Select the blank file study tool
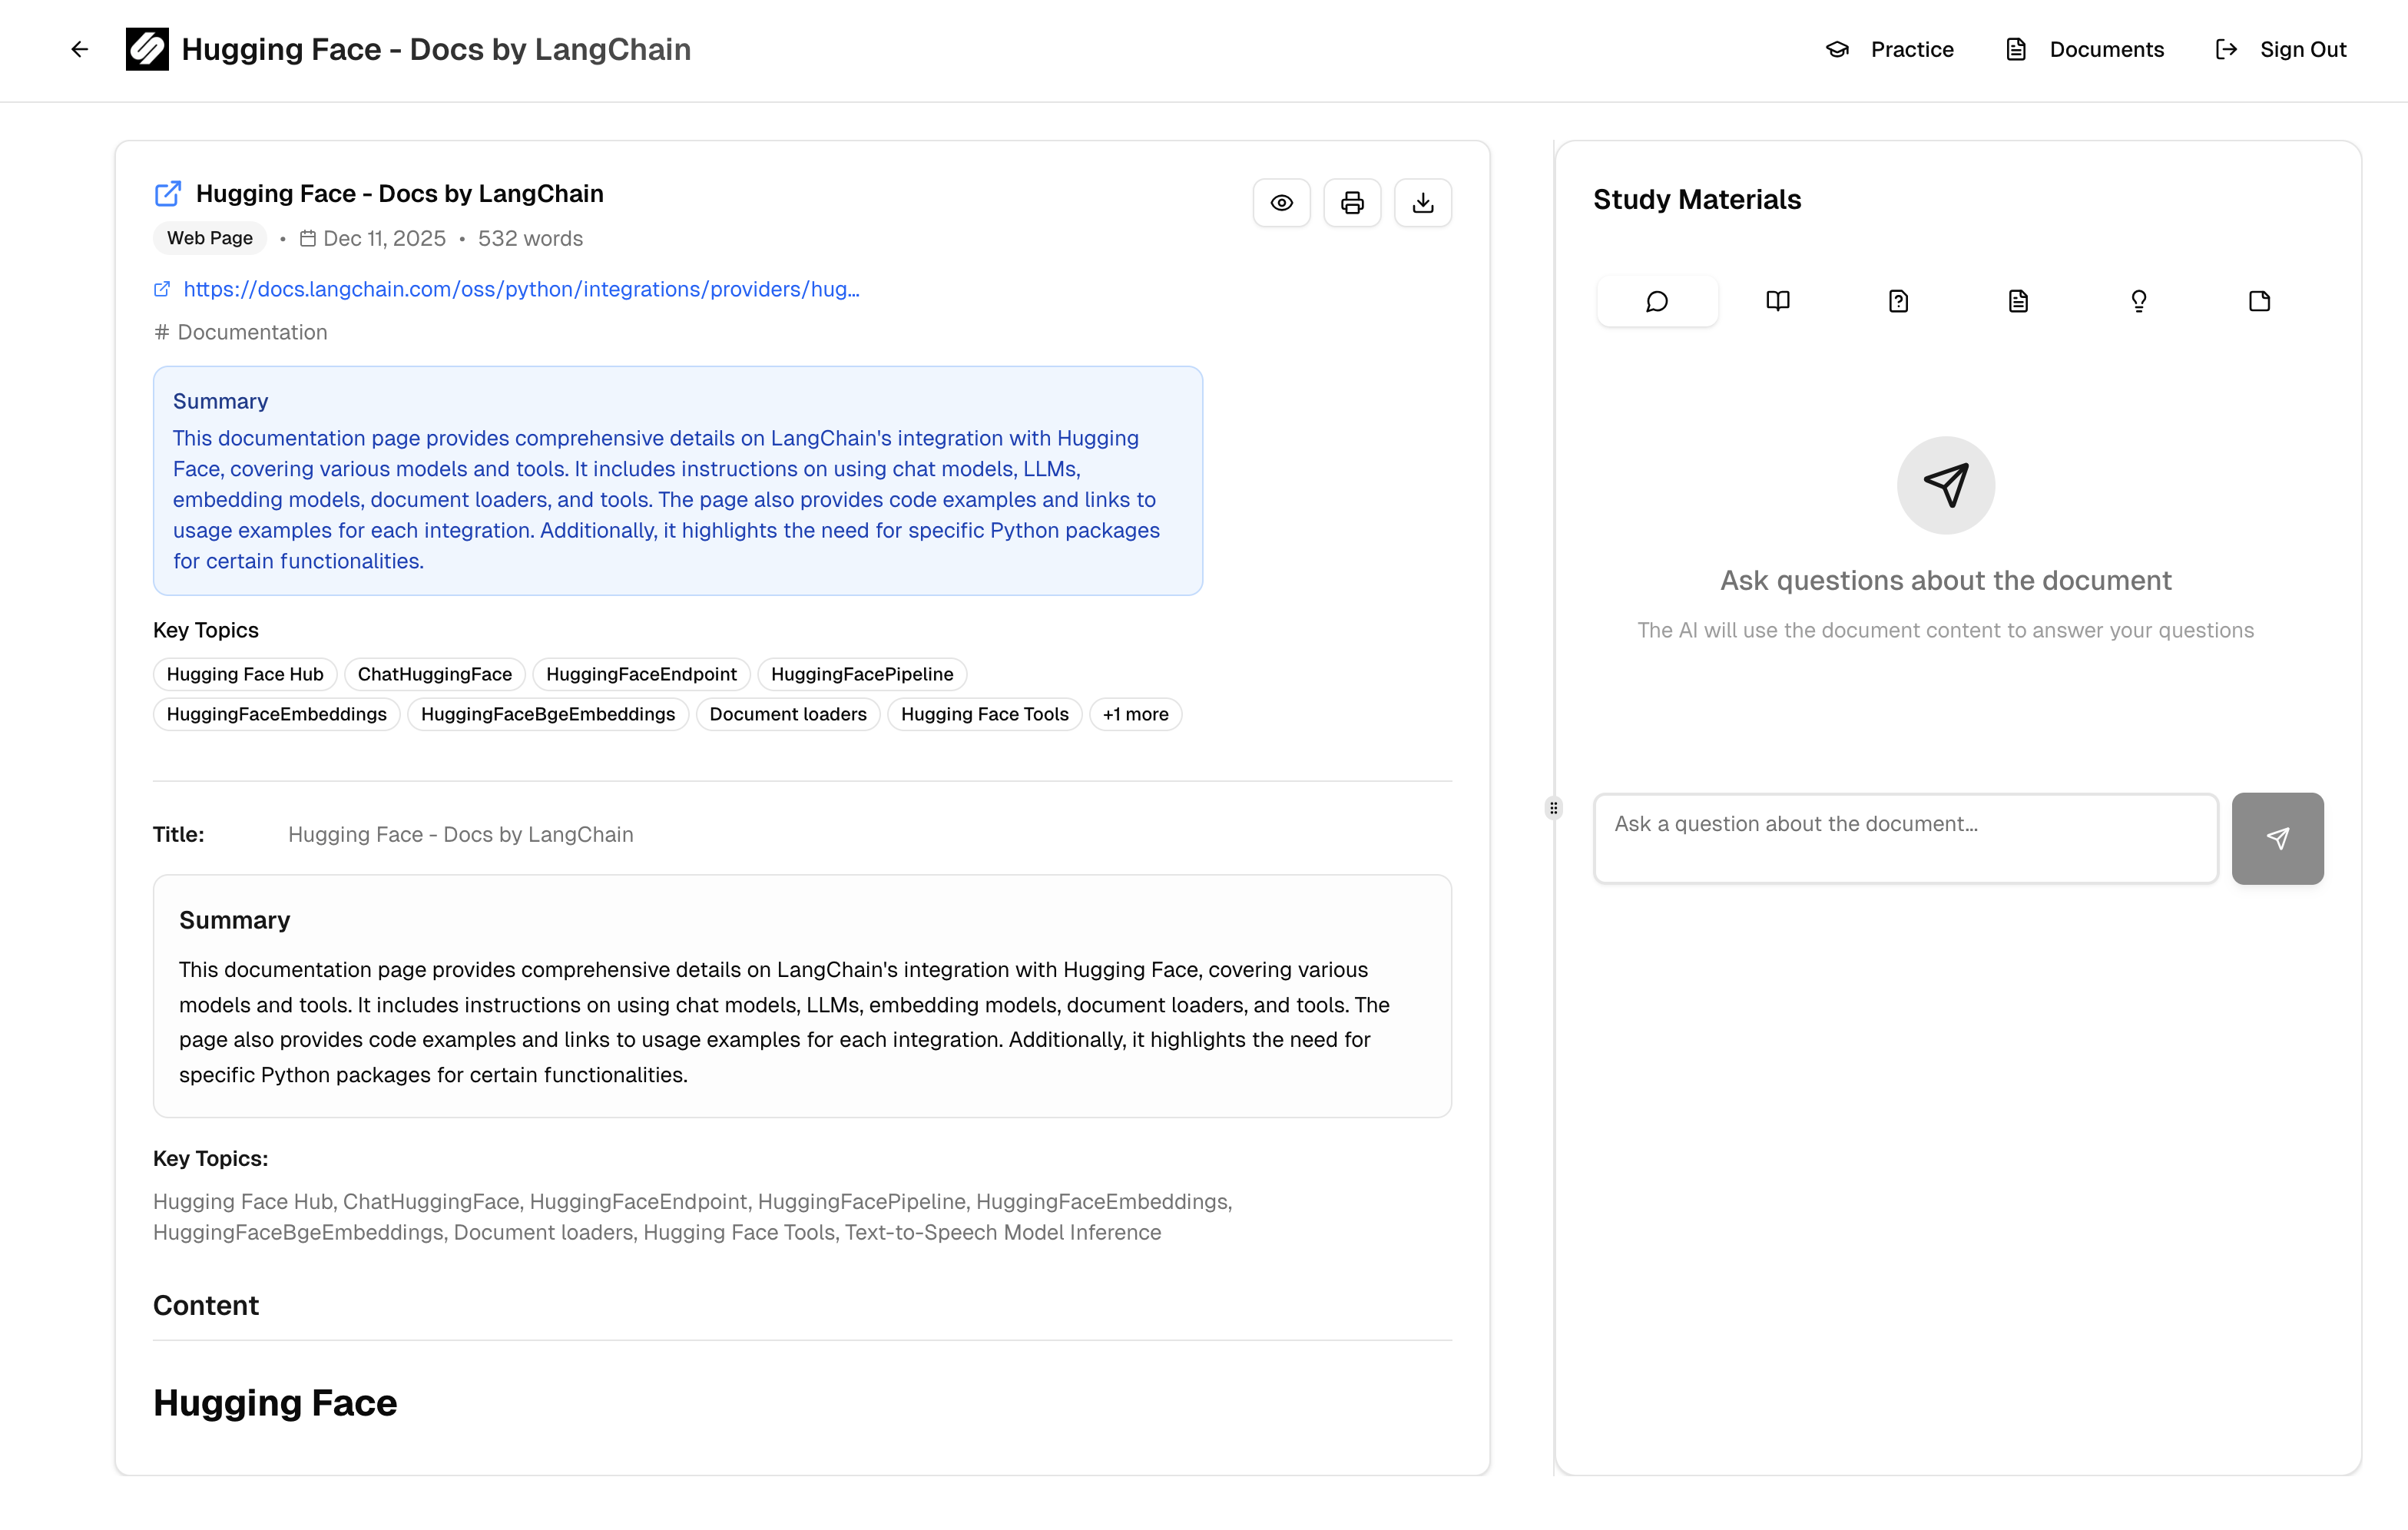 pos(2259,300)
